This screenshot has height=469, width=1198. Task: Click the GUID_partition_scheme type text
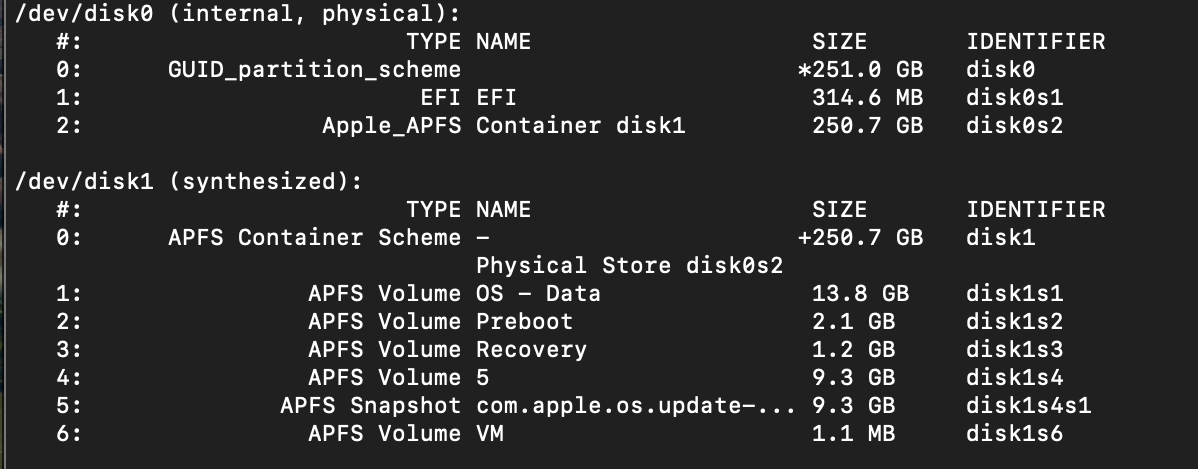315,70
